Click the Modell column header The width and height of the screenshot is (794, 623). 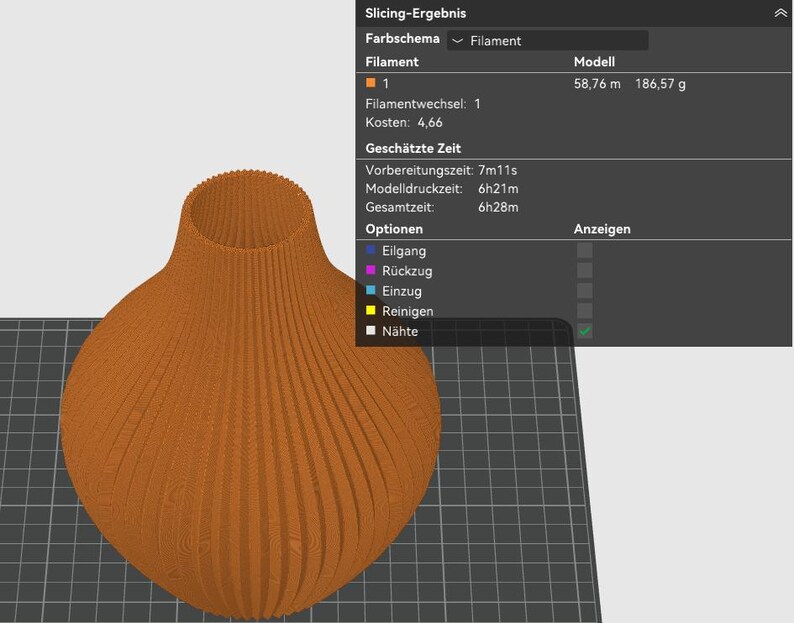pyautogui.click(x=594, y=62)
